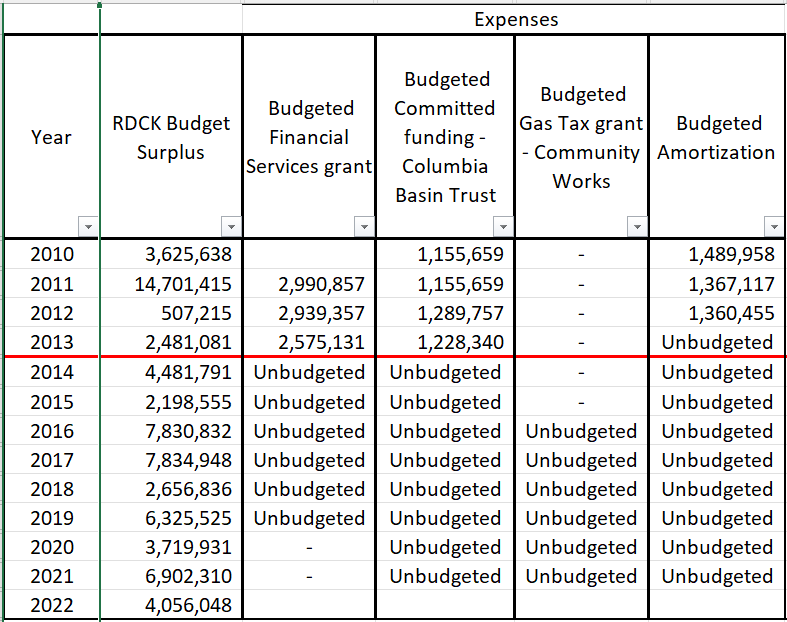Select year cell 2018
Screen dimensions: 787x622
click(x=51, y=489)
